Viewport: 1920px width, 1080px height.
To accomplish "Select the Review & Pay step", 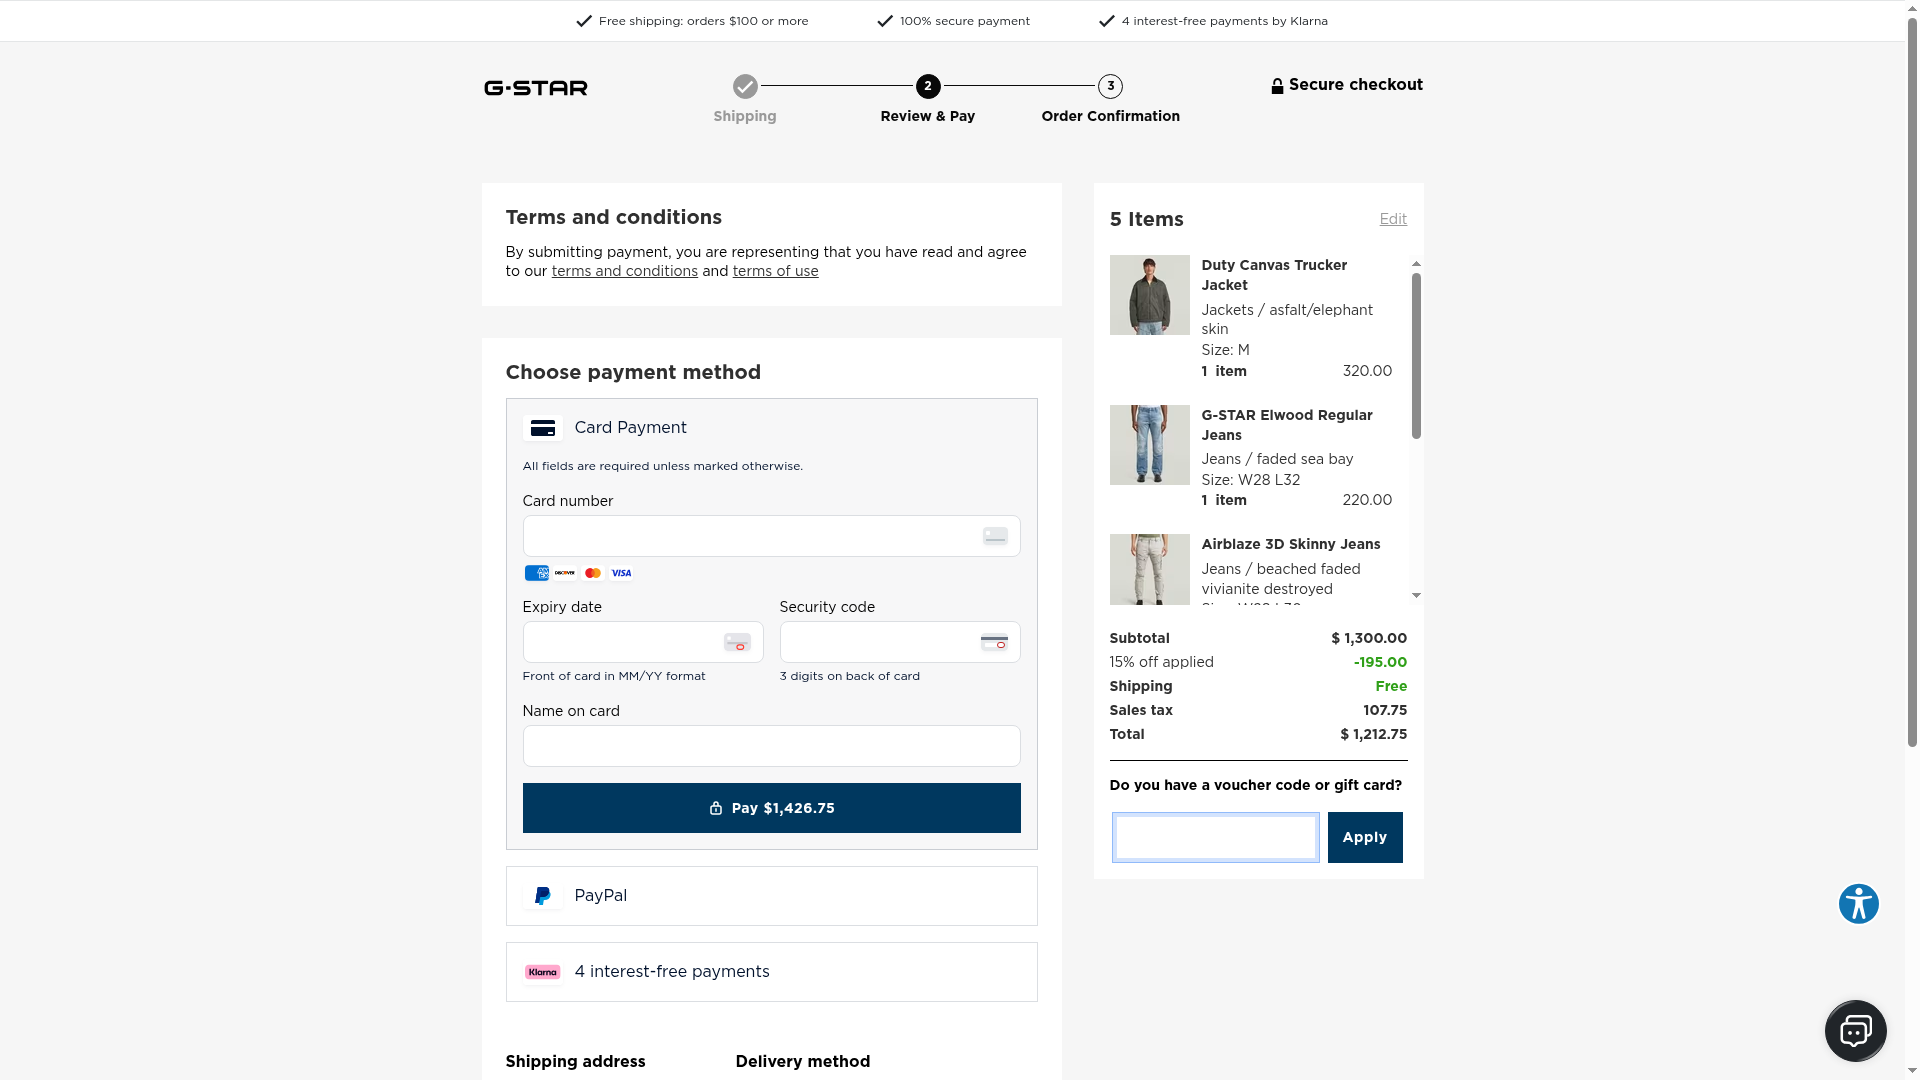I will [x=928, y=87].
